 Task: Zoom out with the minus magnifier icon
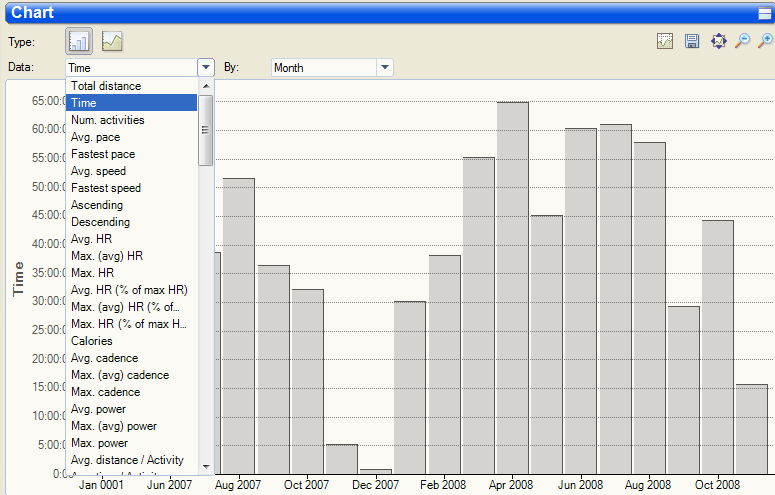(x=742, y=41)
